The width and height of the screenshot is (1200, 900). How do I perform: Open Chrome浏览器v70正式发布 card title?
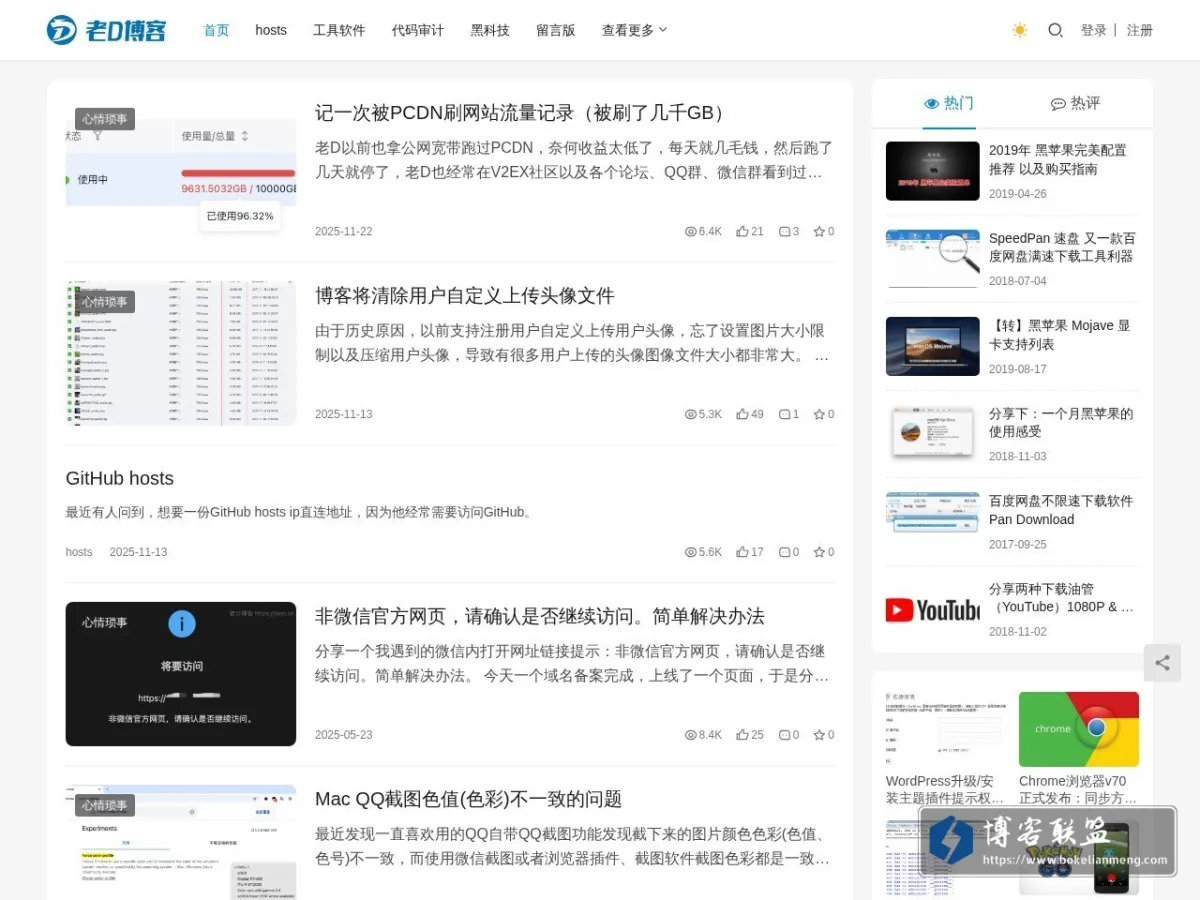point(1079,790)
